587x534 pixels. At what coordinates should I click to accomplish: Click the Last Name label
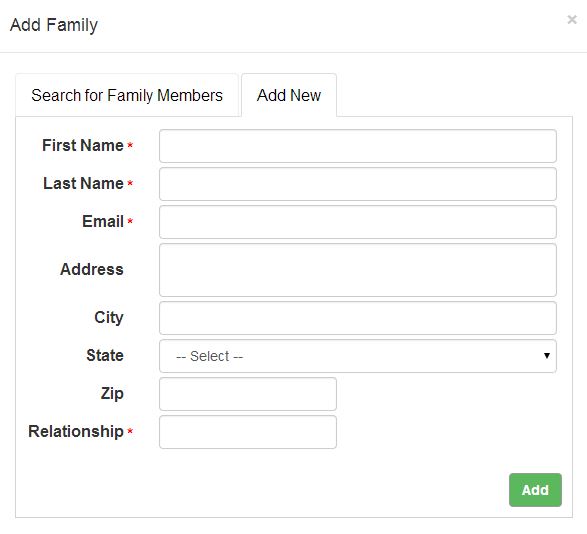[x=83, y=183]
